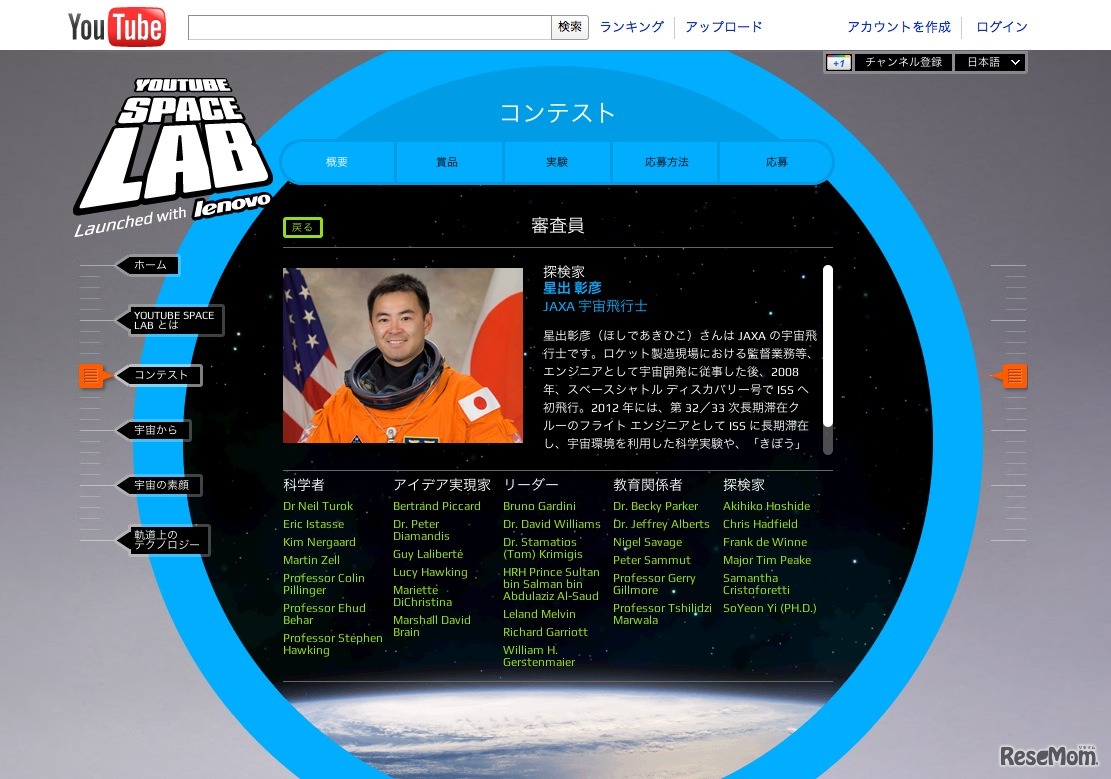Click the Google +1 icon
This screenshot has width=1111, height=779.
(x=838, y=62)
